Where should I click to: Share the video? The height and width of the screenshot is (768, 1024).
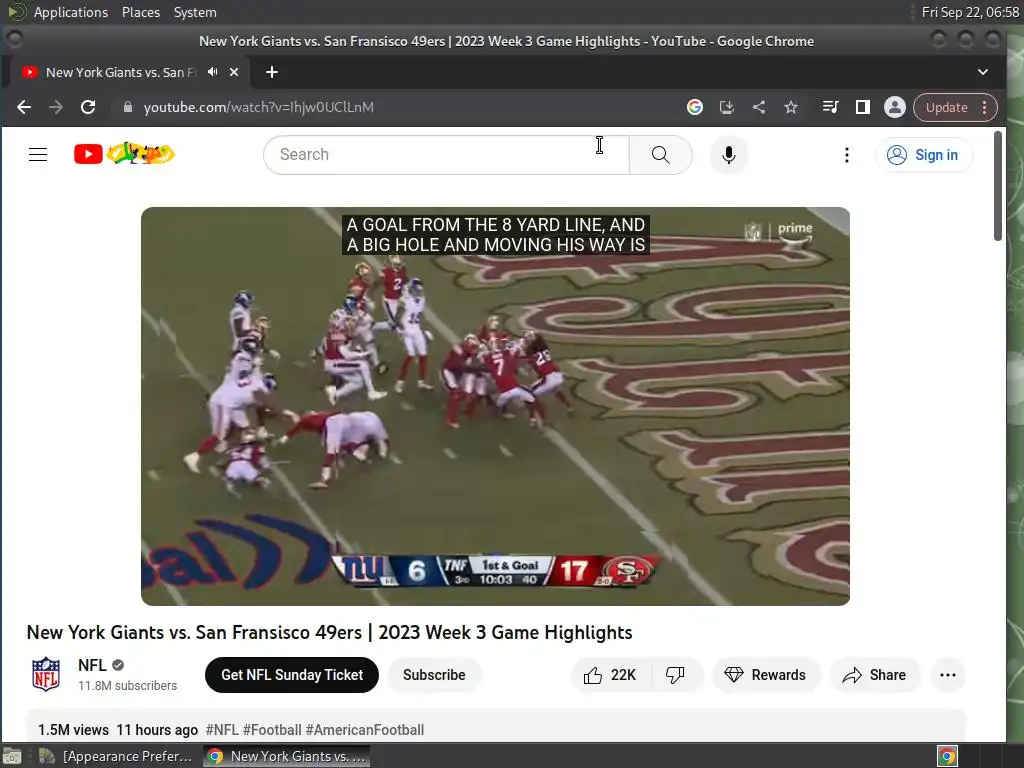[x=874, y=675]
